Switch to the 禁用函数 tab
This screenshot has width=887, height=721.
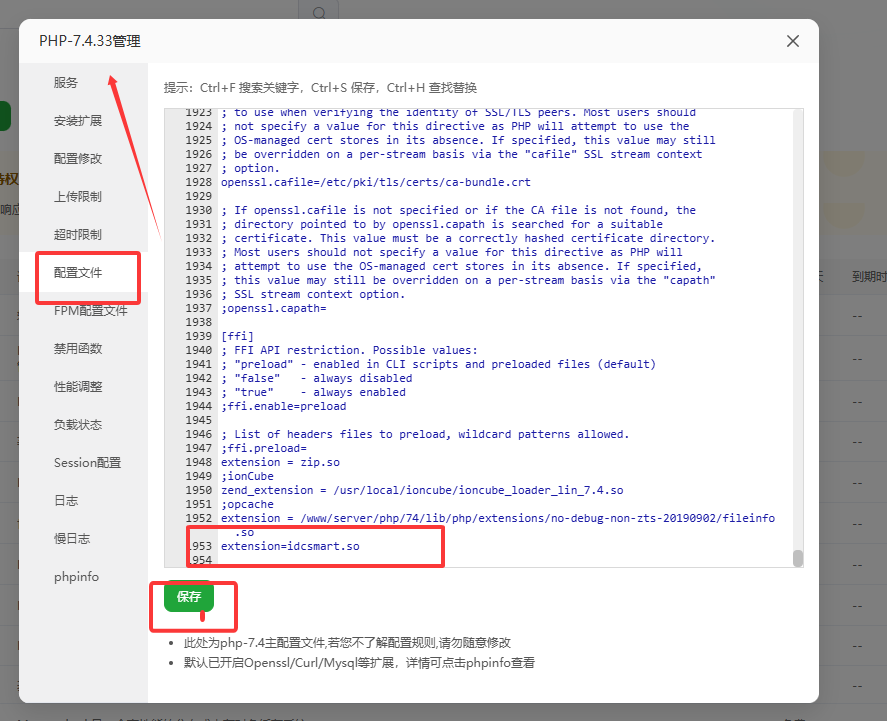click(x=78, y=349)
